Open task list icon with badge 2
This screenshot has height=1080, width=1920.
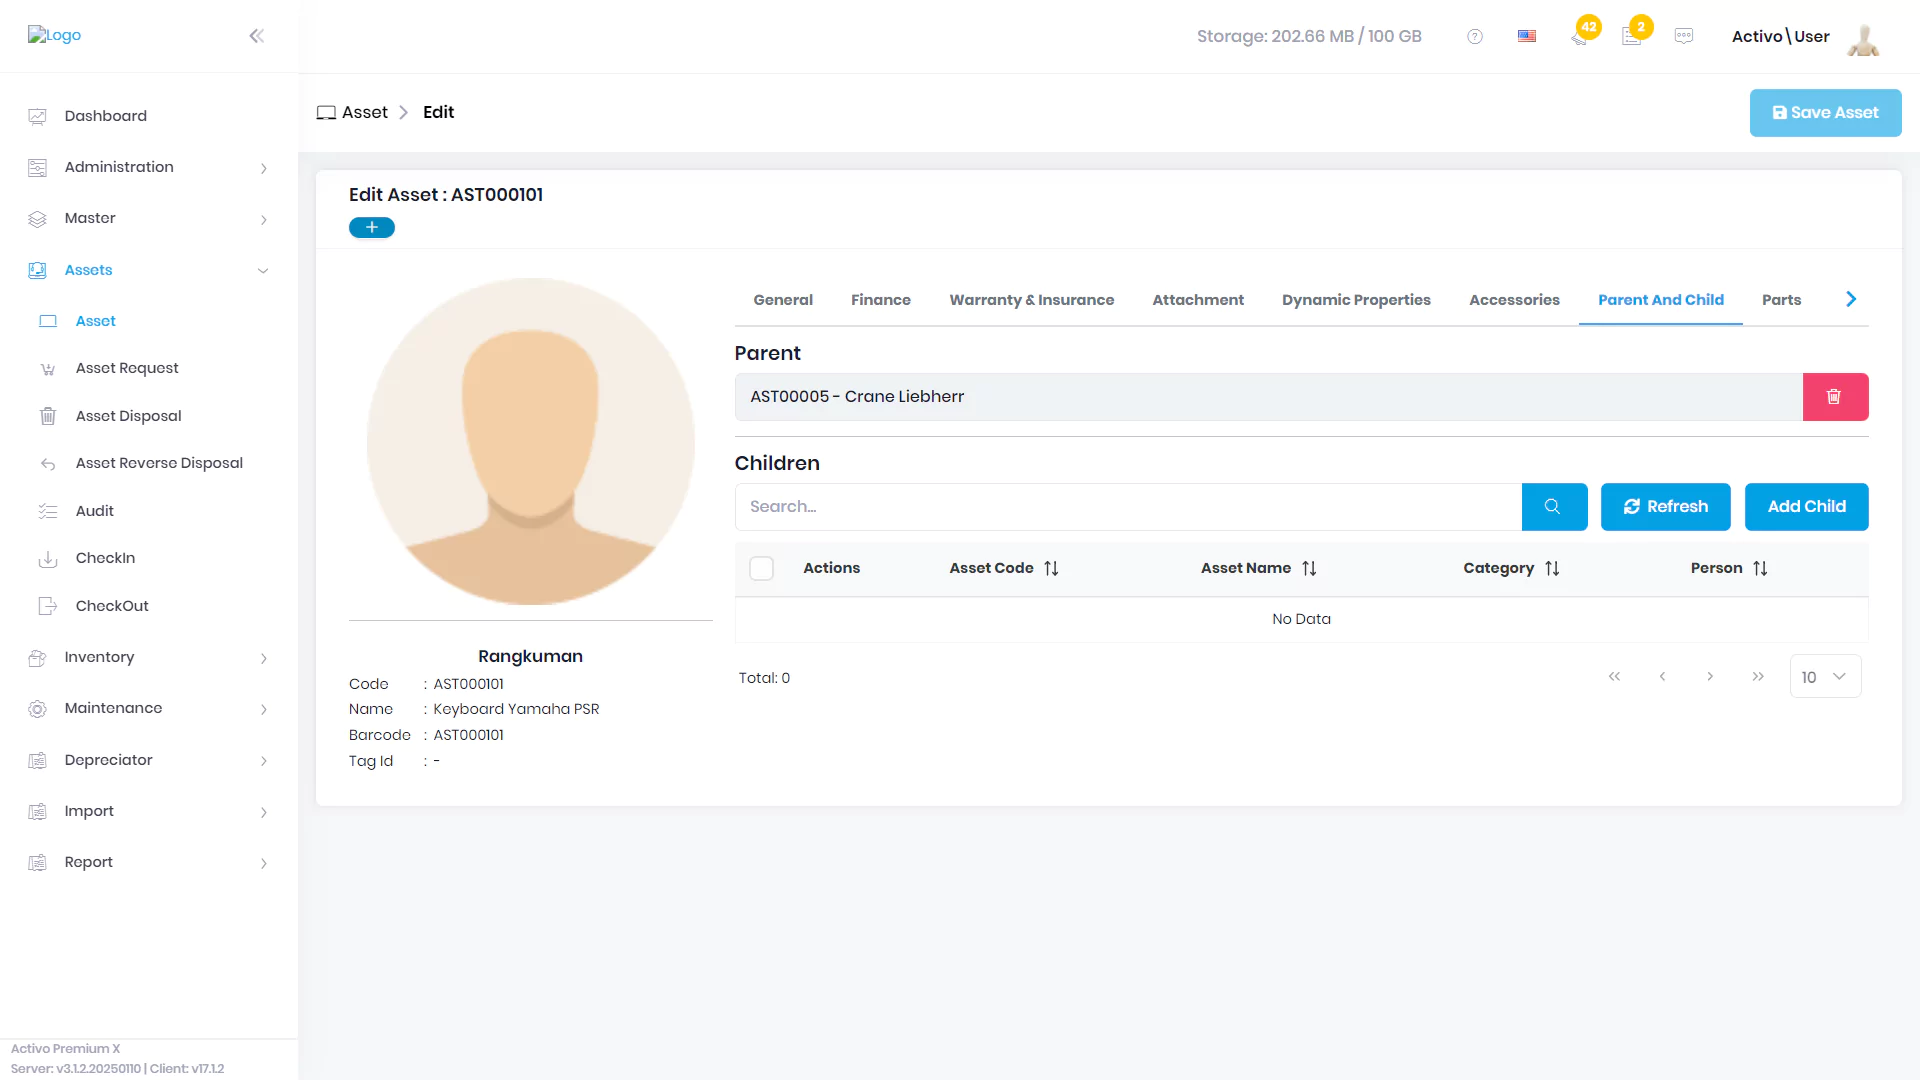pyautogui.click(x=1631, y=37)
